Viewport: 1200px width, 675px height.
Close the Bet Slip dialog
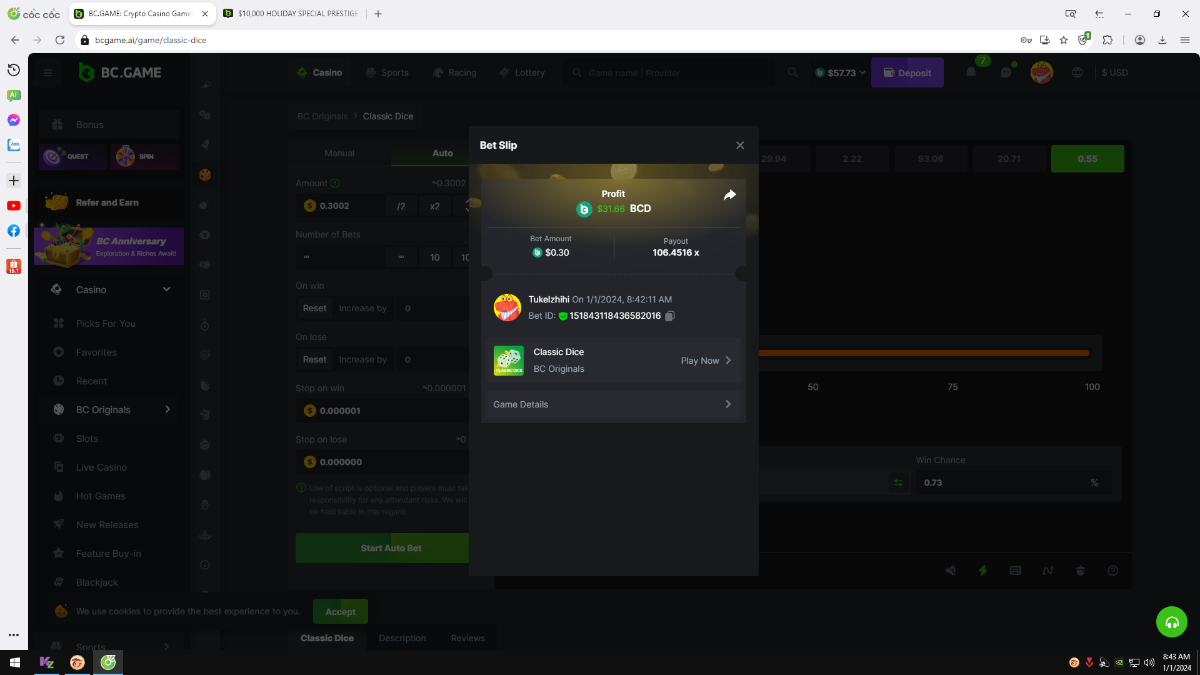(740, 145)
